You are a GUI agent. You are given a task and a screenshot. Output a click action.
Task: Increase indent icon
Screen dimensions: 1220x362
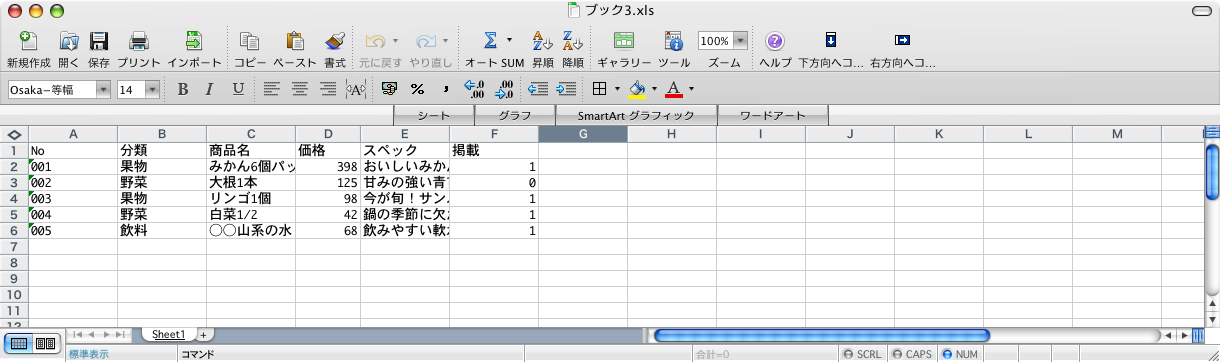coord(566,90)
